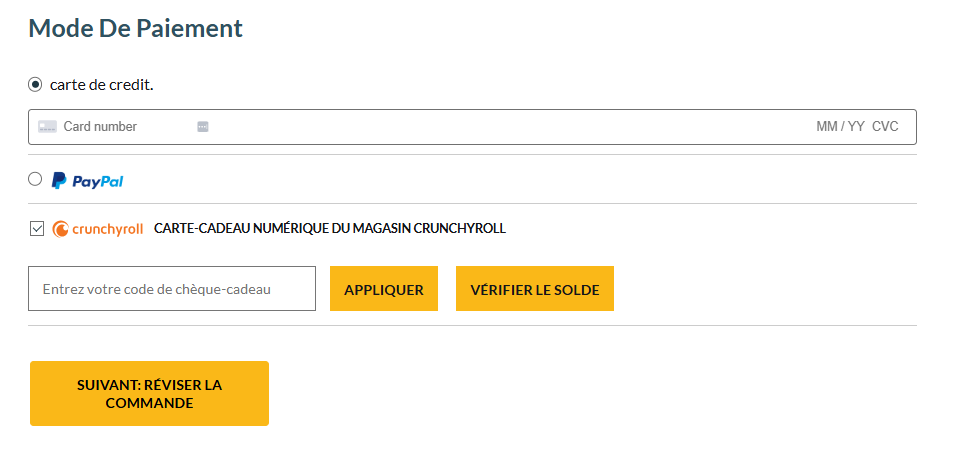Click the Card number field
The image size is (955, 450).
[100, 127]
